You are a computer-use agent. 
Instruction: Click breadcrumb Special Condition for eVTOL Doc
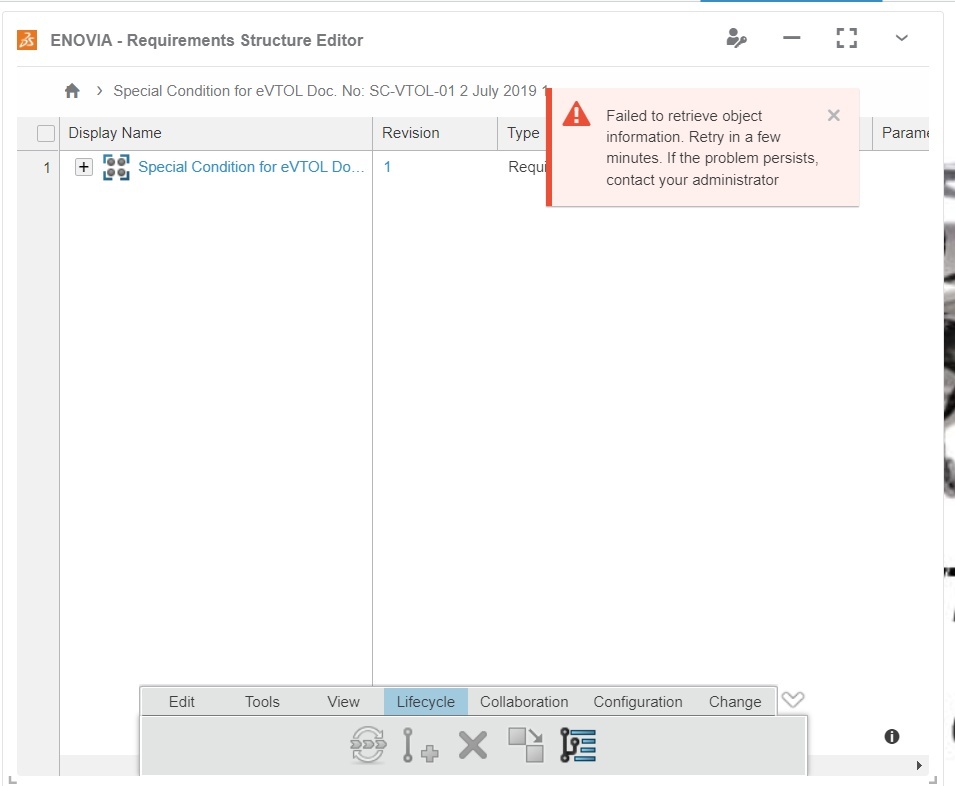[331, 91]
